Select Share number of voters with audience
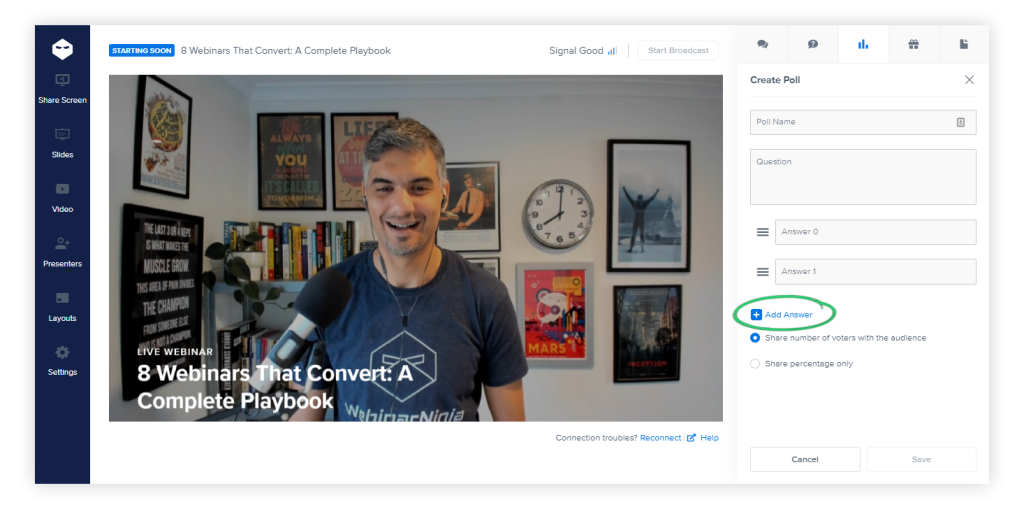The width and height of the screenshot is (1024, 509). 755,338
